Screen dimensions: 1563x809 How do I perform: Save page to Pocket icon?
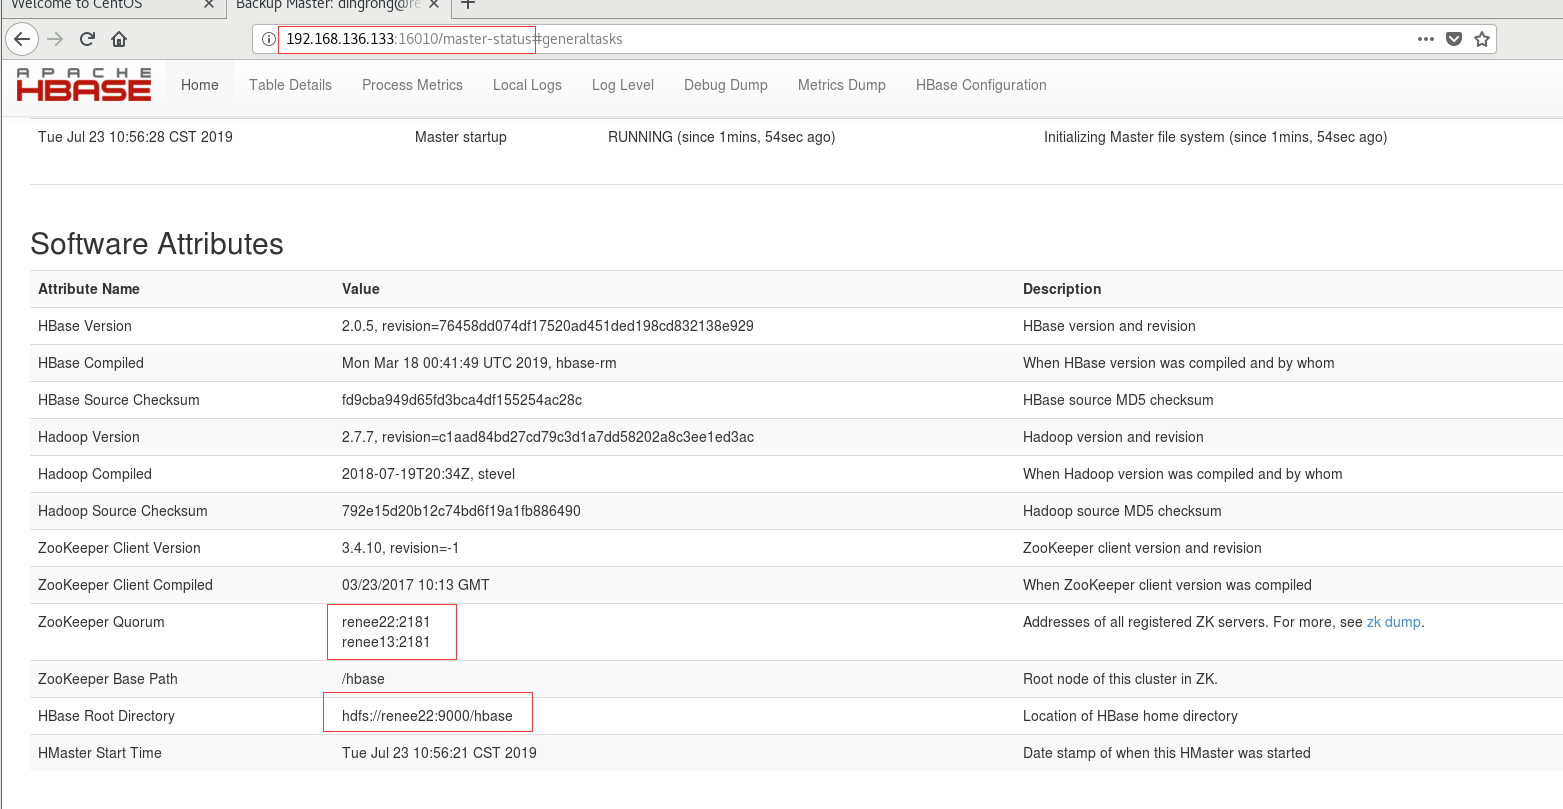click(x=1454, y=39)
